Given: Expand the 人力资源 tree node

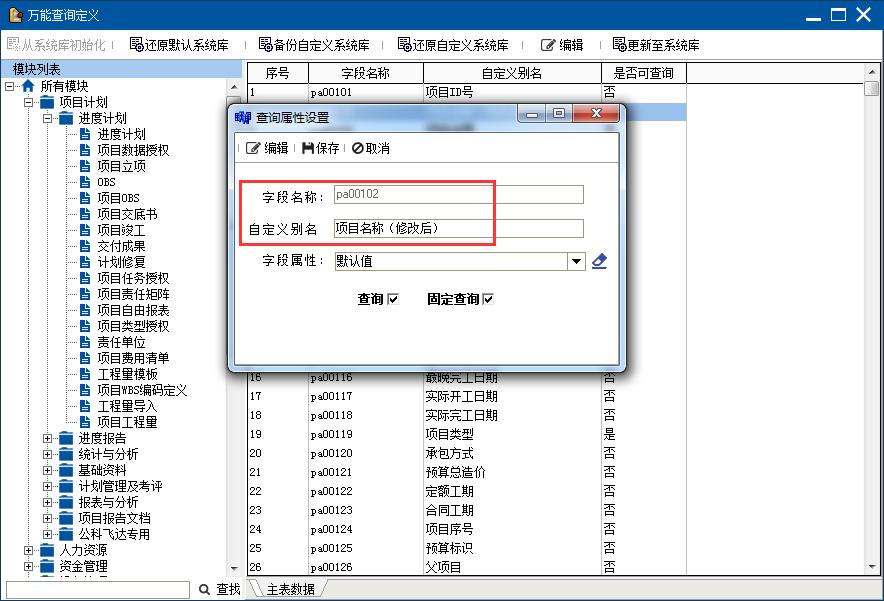Looking at the screenshot, I should coord(29,550).
